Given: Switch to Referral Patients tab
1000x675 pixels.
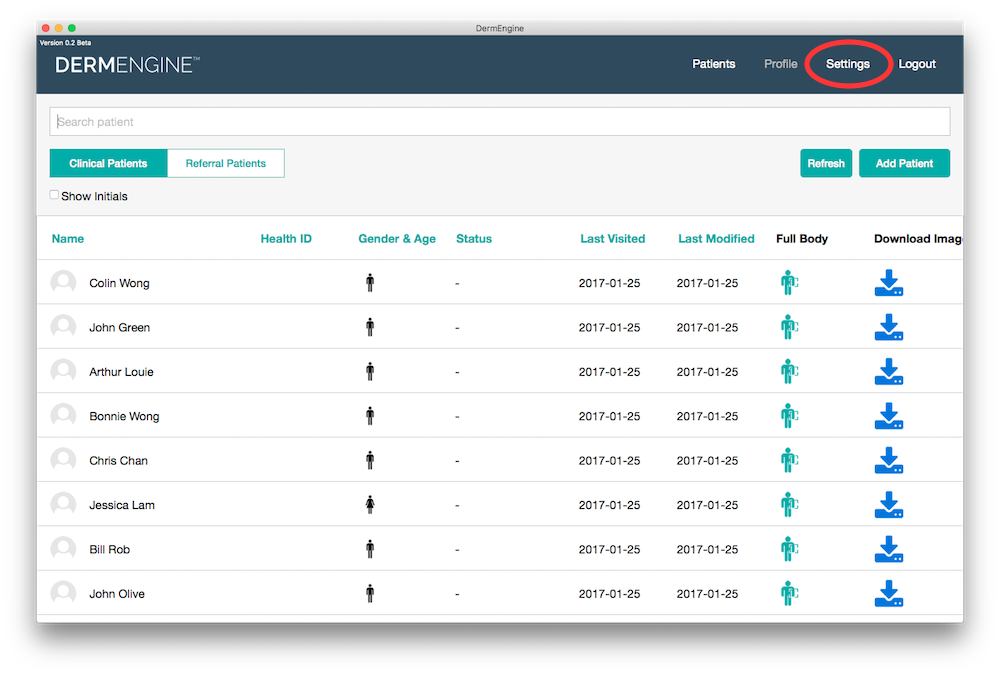Looking at the screenshot, I should (226, 163).
